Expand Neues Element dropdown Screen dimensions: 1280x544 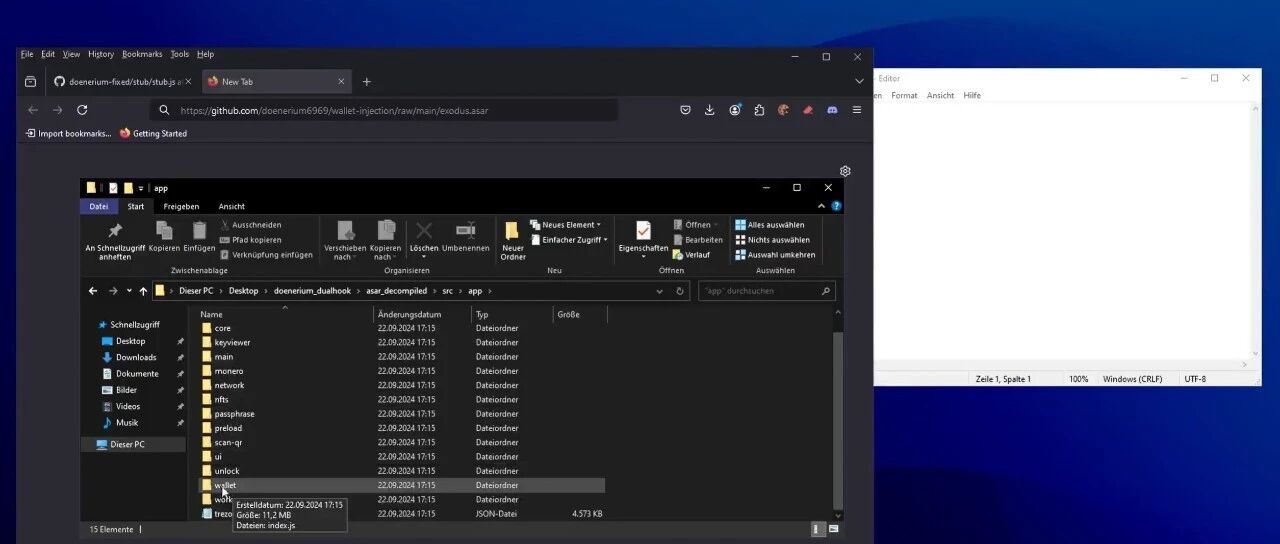pyautogui.click(x=565, y=225)
